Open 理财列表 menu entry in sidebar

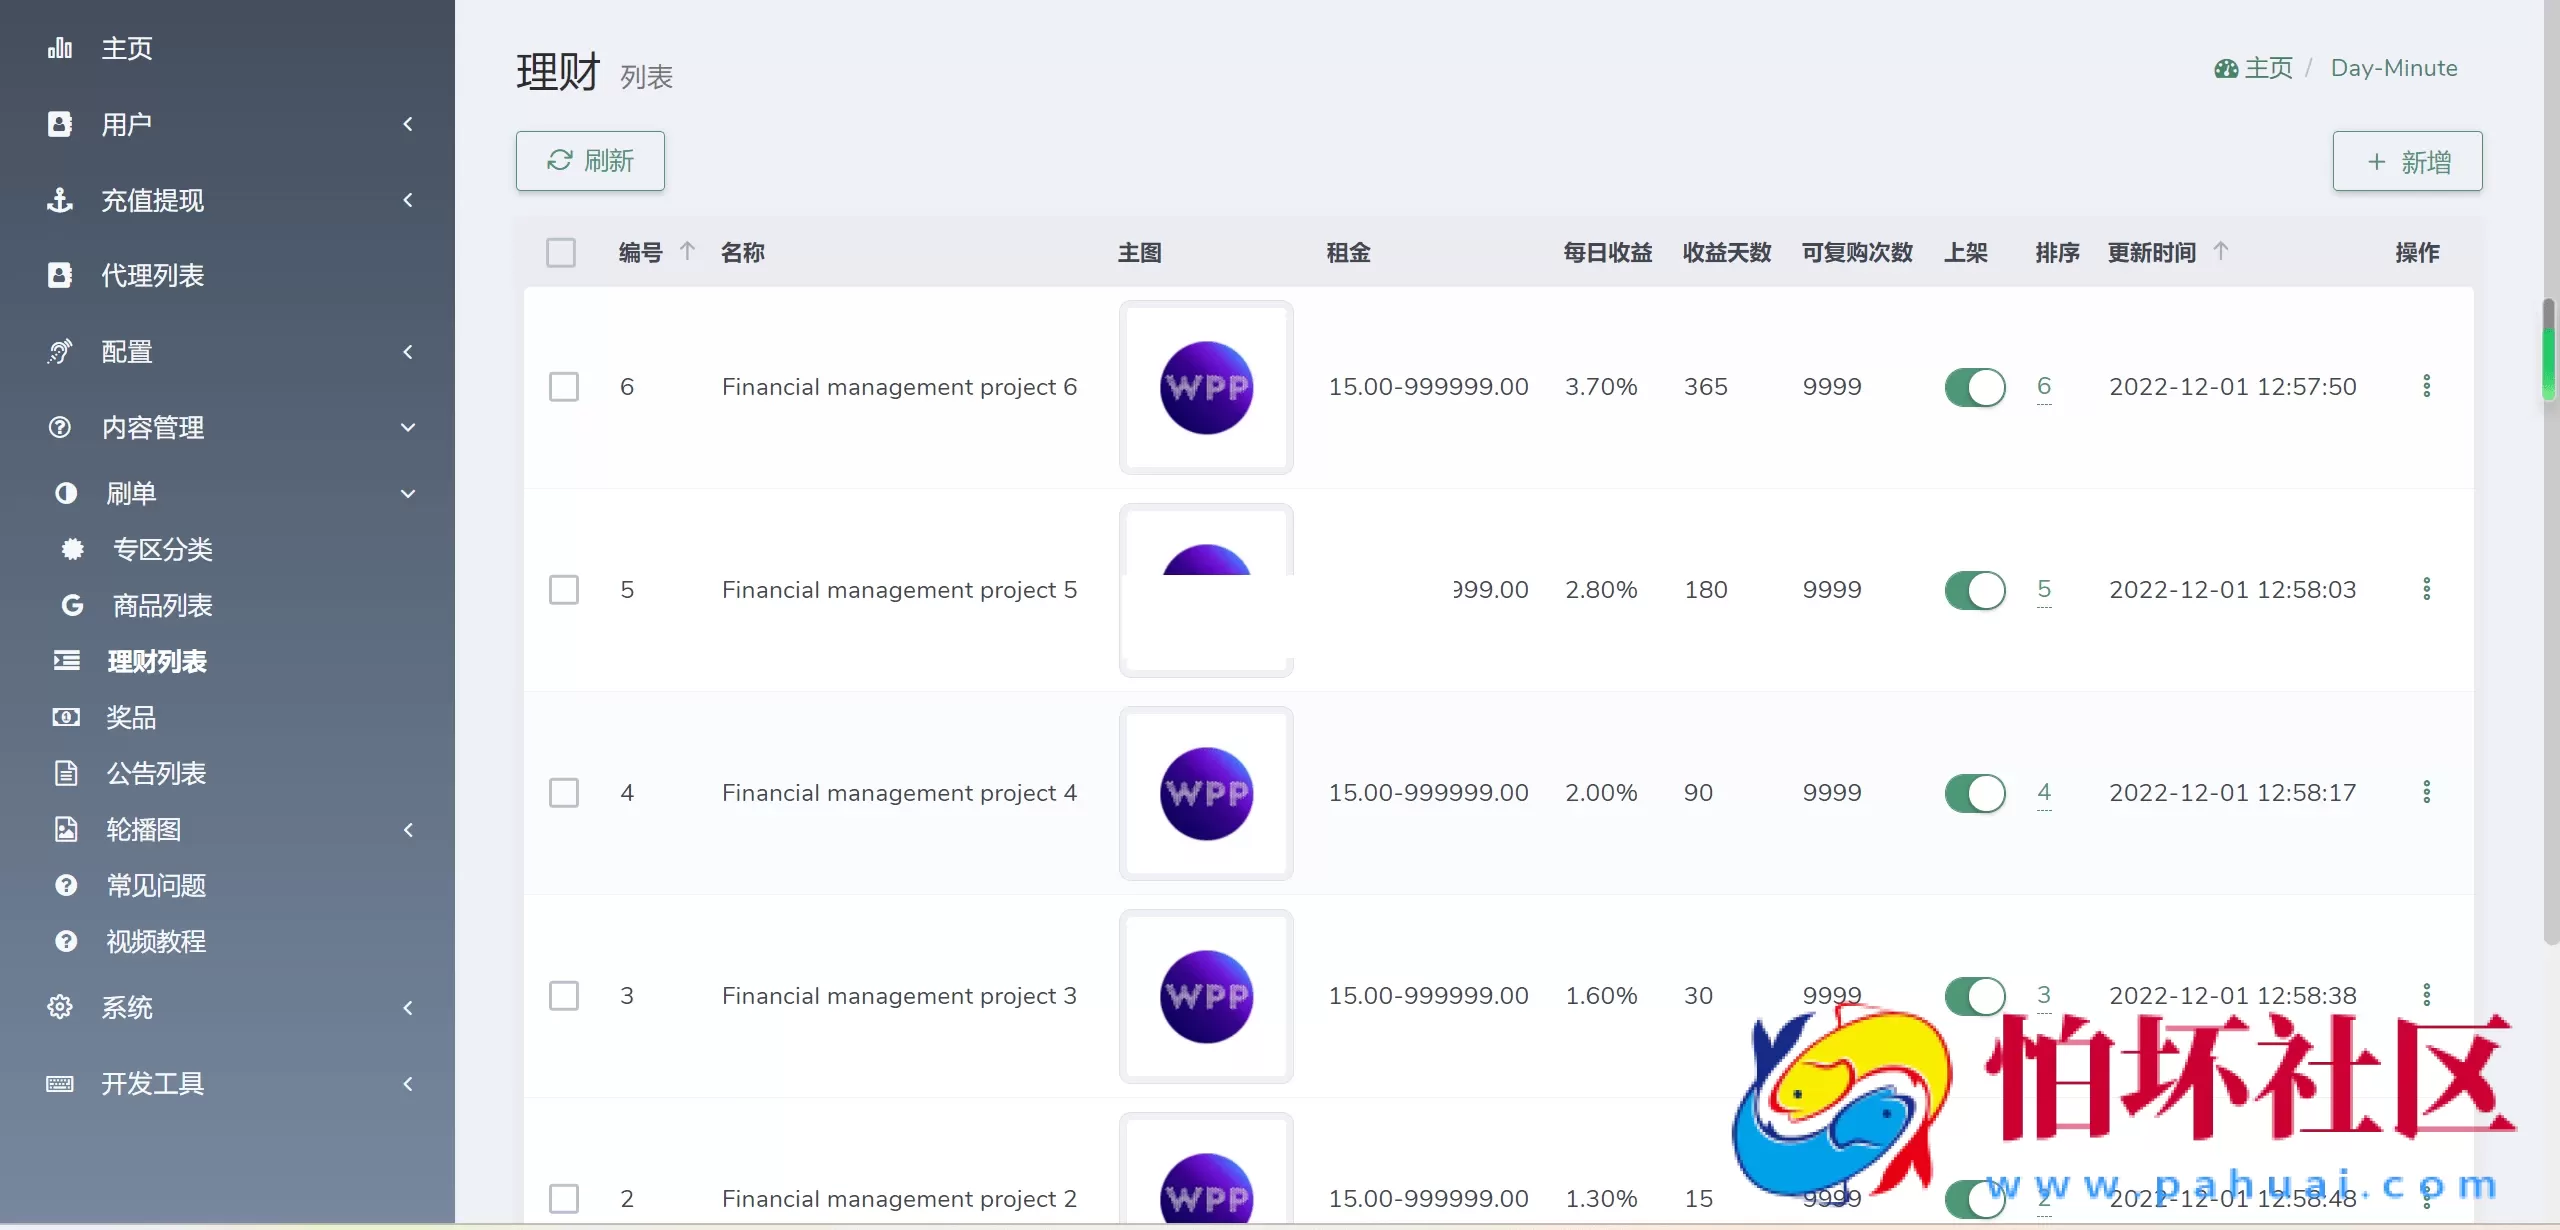pyautogui.click(x=157, y=661)
